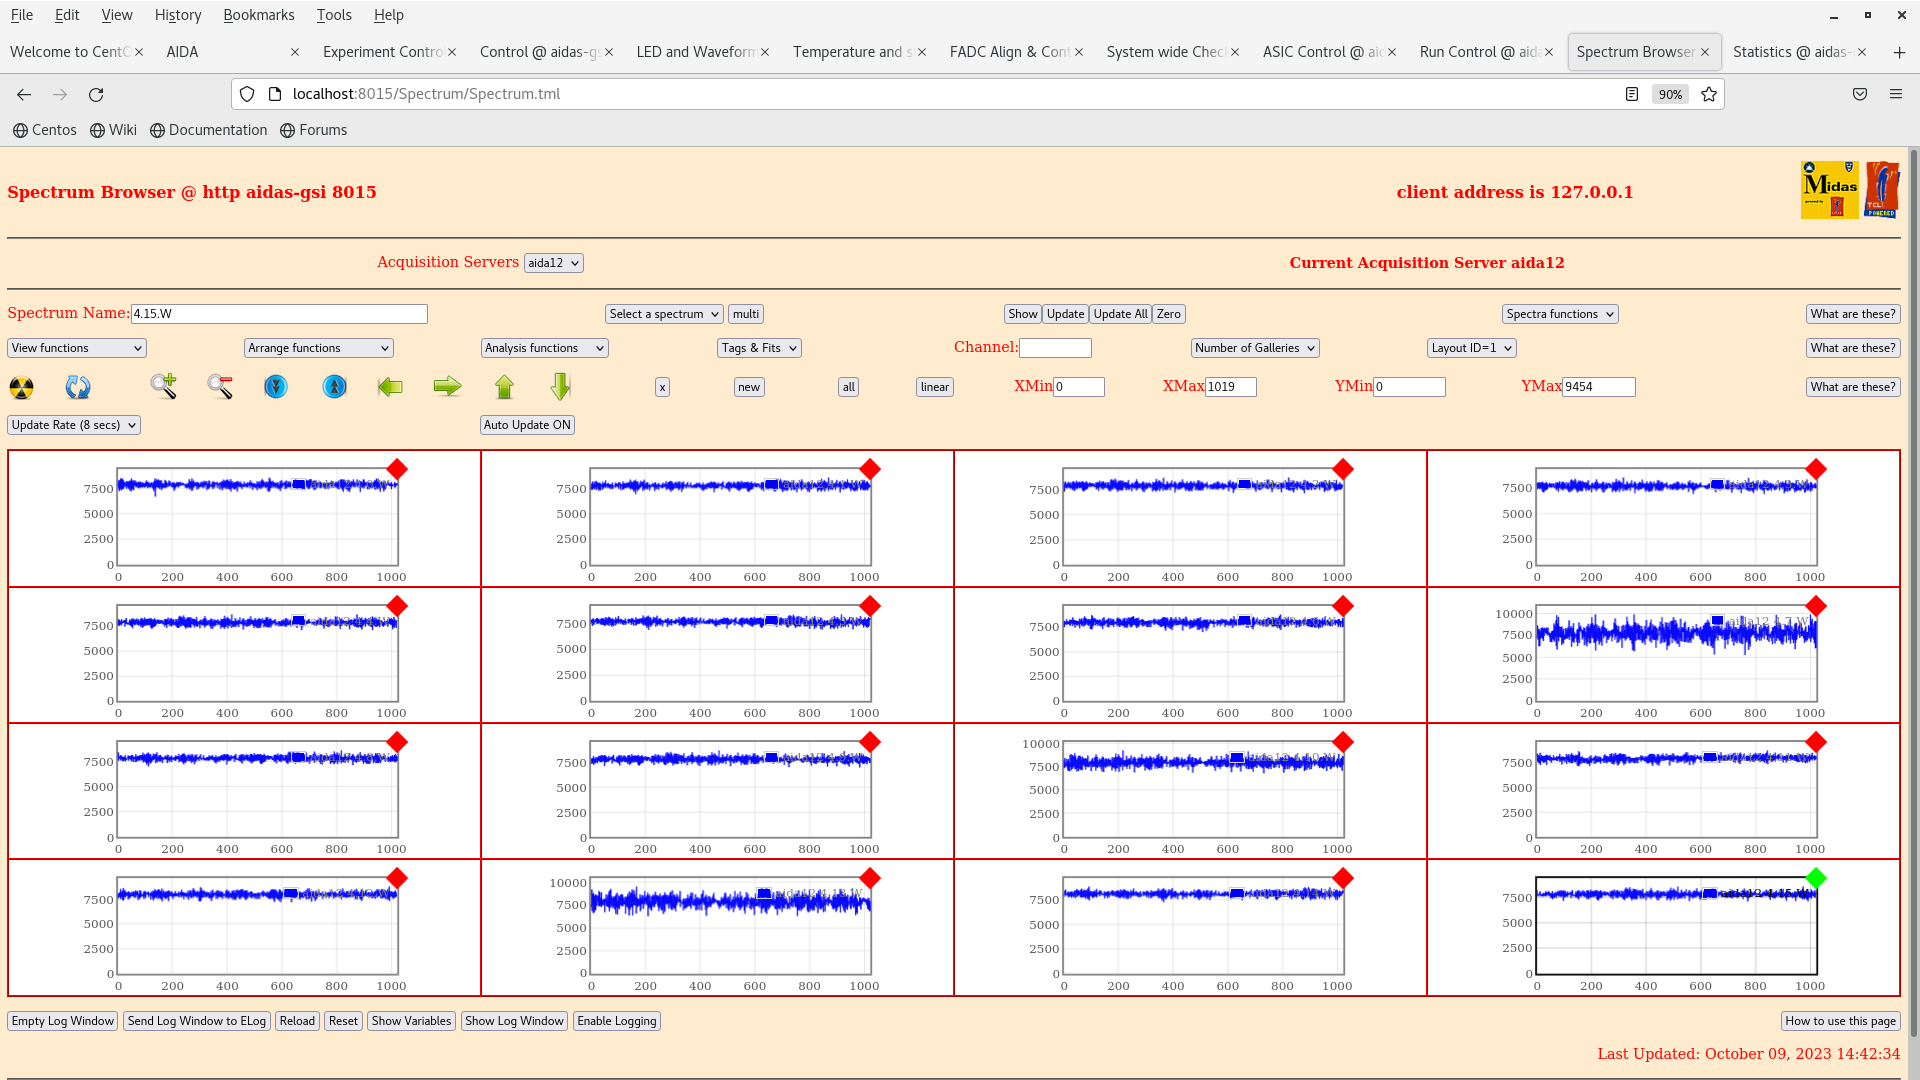Click the blue double down arrow icon
Image resolution: width=1920 pixels, height=1080 pixels.
point(276,386)
